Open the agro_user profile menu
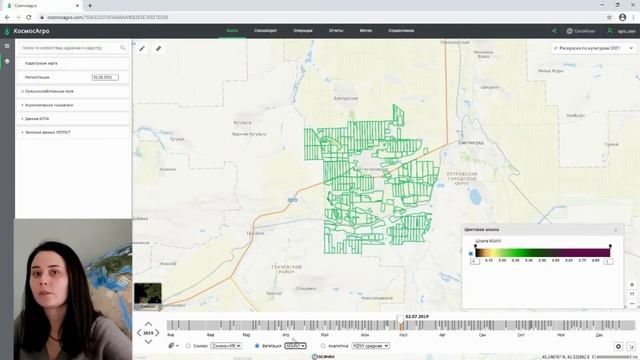Screen dimensions: 640x360 pyautogui.click(x=621, y=31)
